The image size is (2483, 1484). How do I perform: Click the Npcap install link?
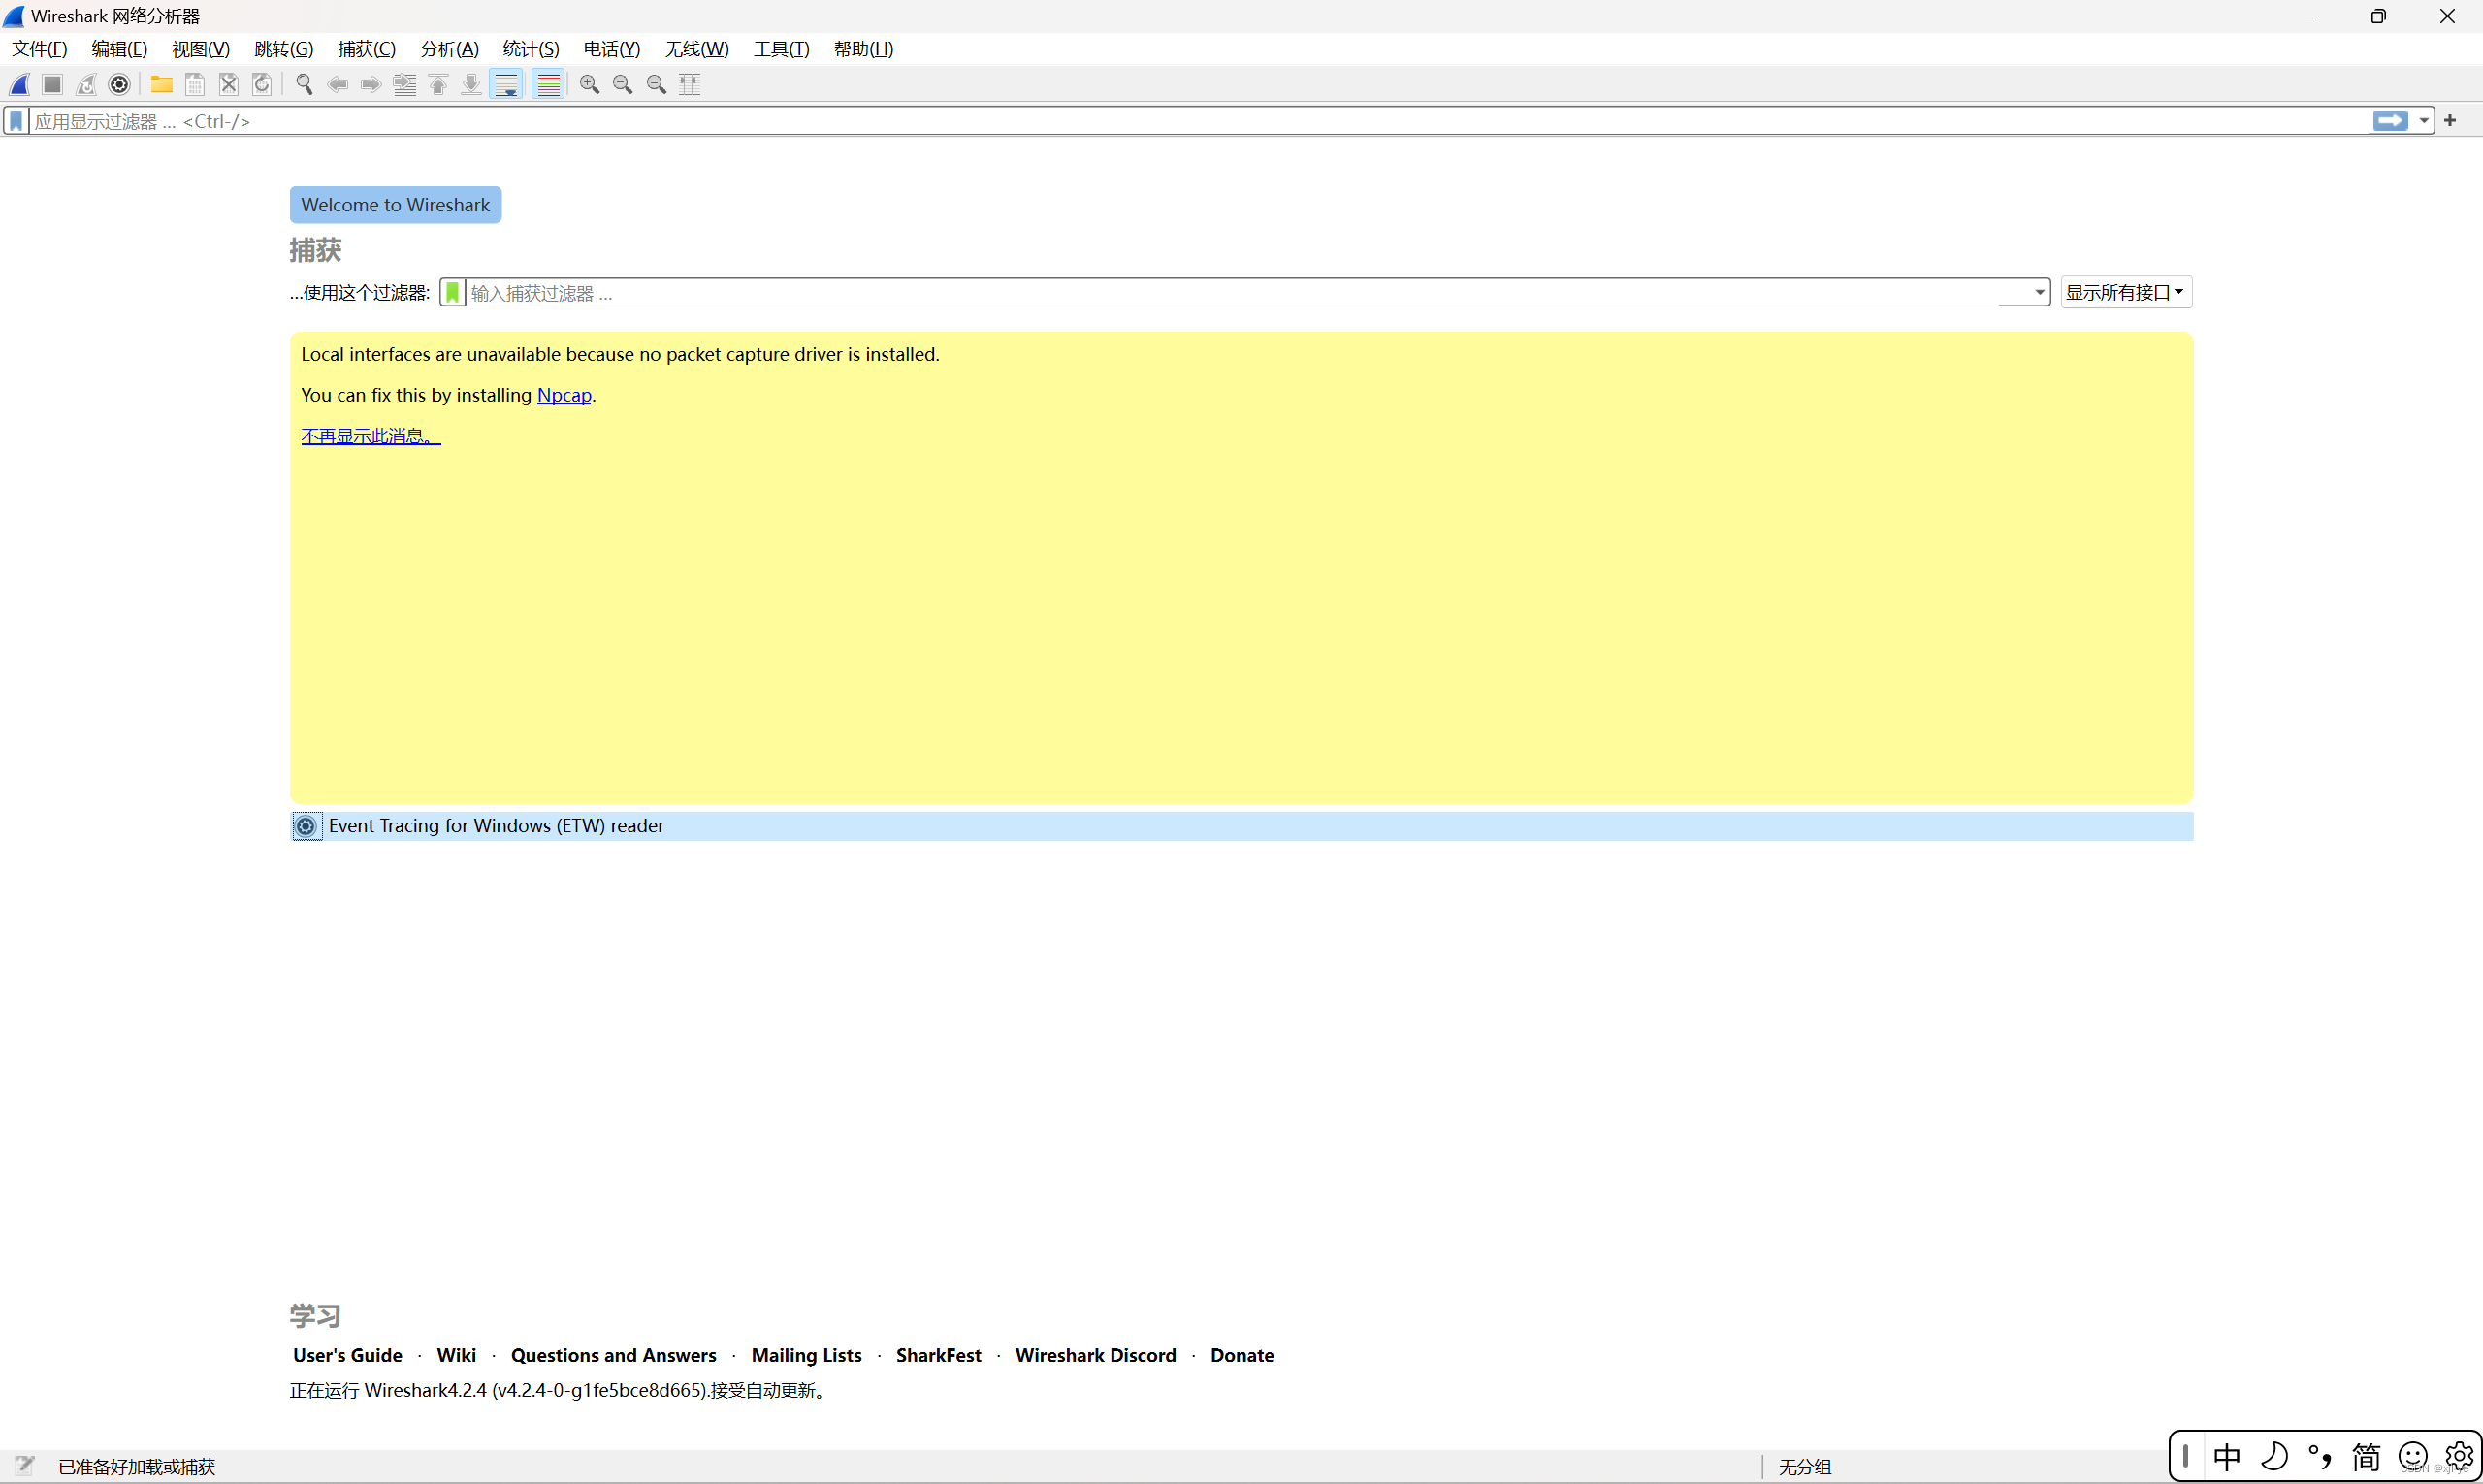click(564, 395)
